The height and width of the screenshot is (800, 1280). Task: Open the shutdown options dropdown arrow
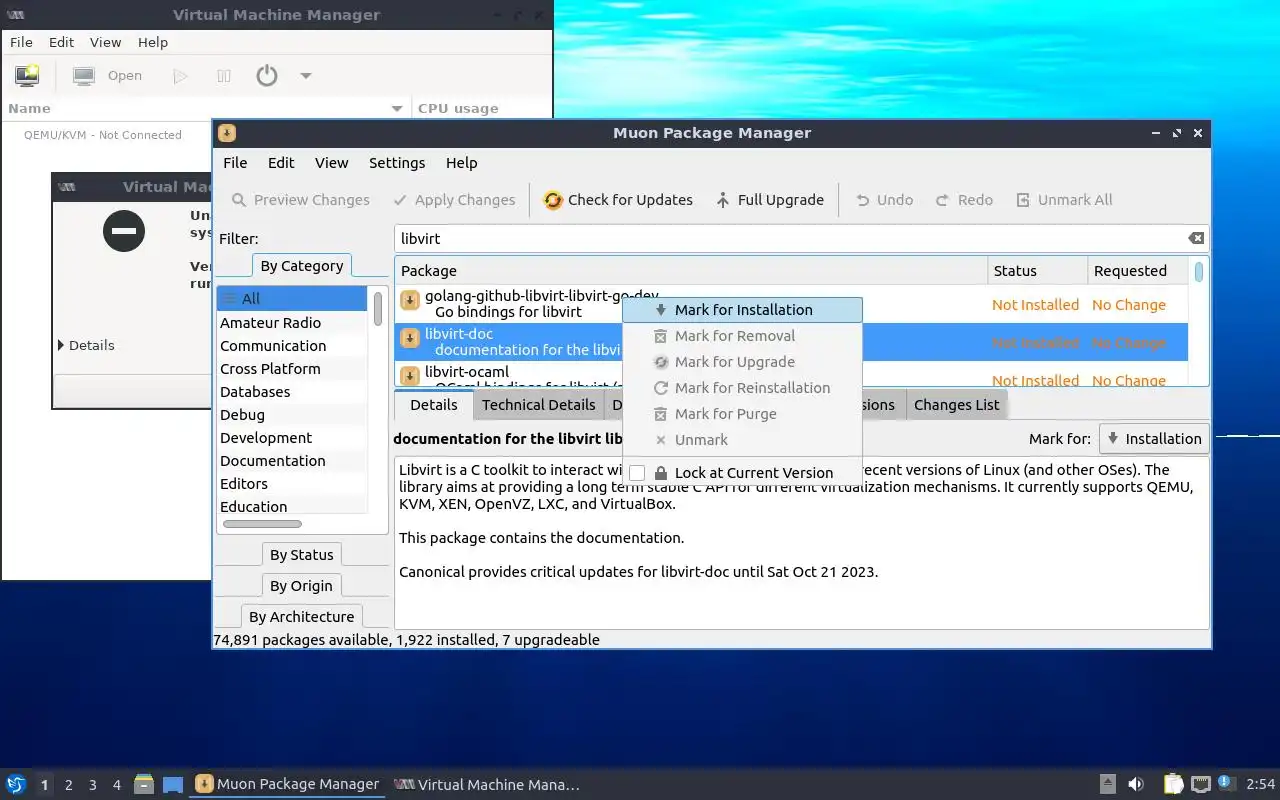[306, 76]
